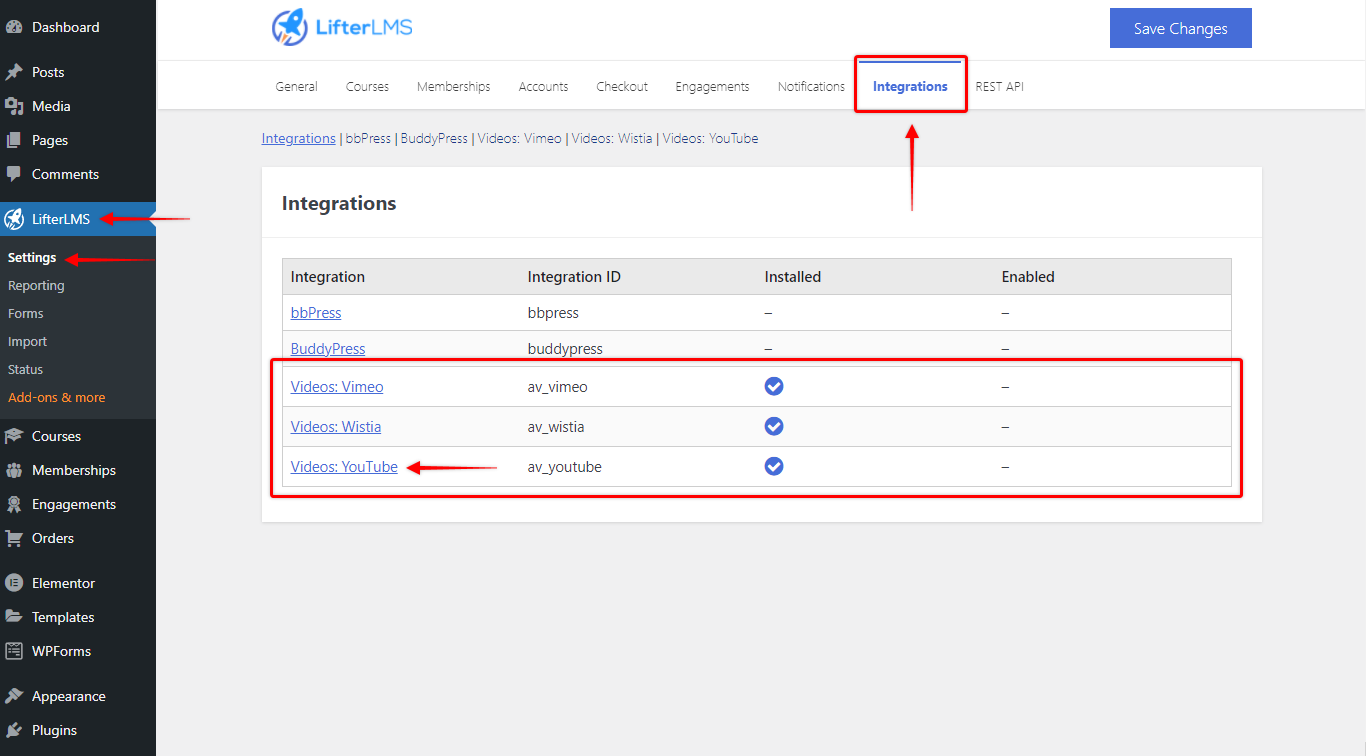1366x756 pixels.
Task: Click bbPress in sub-navigation
Action: pos(368,139)
